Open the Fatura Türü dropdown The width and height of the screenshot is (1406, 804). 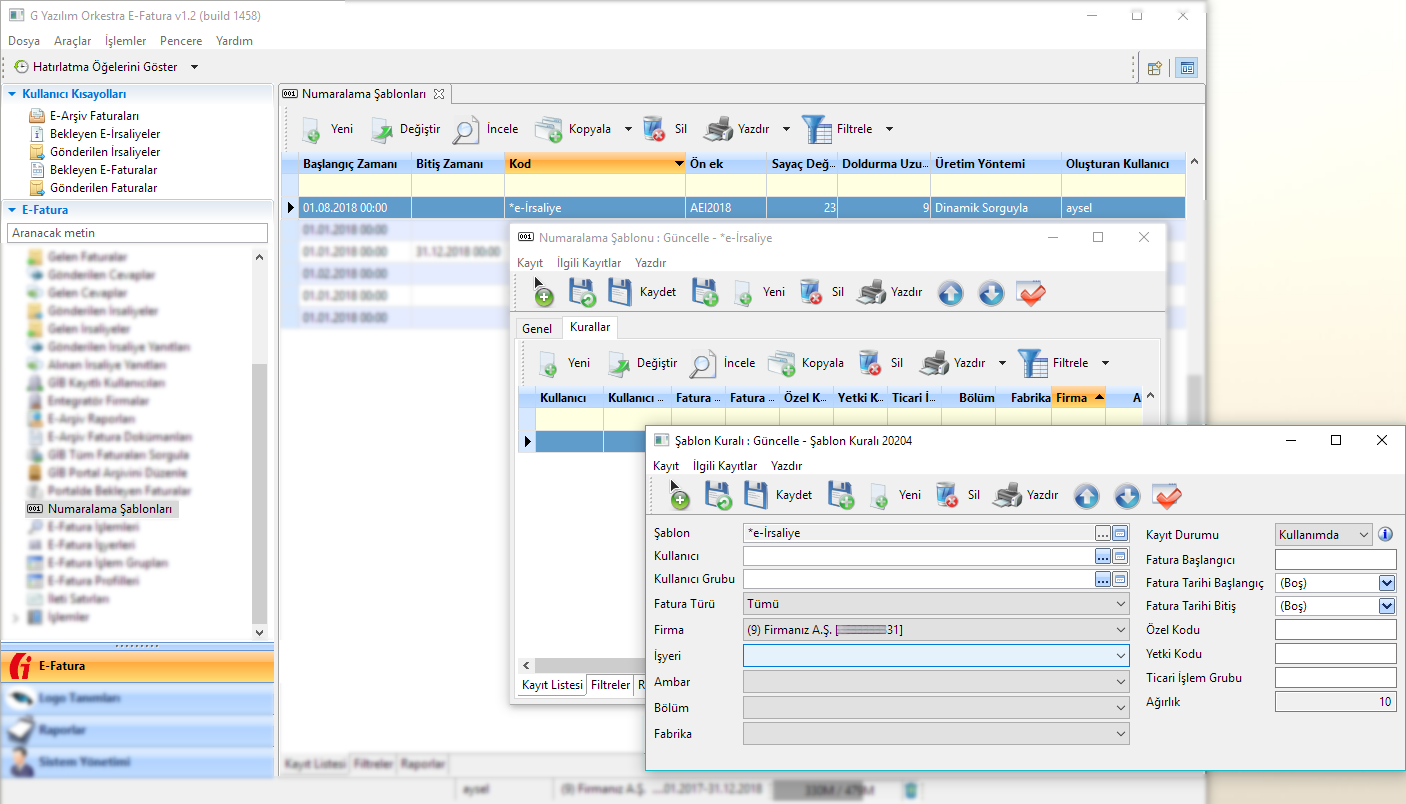point(1120,604)
